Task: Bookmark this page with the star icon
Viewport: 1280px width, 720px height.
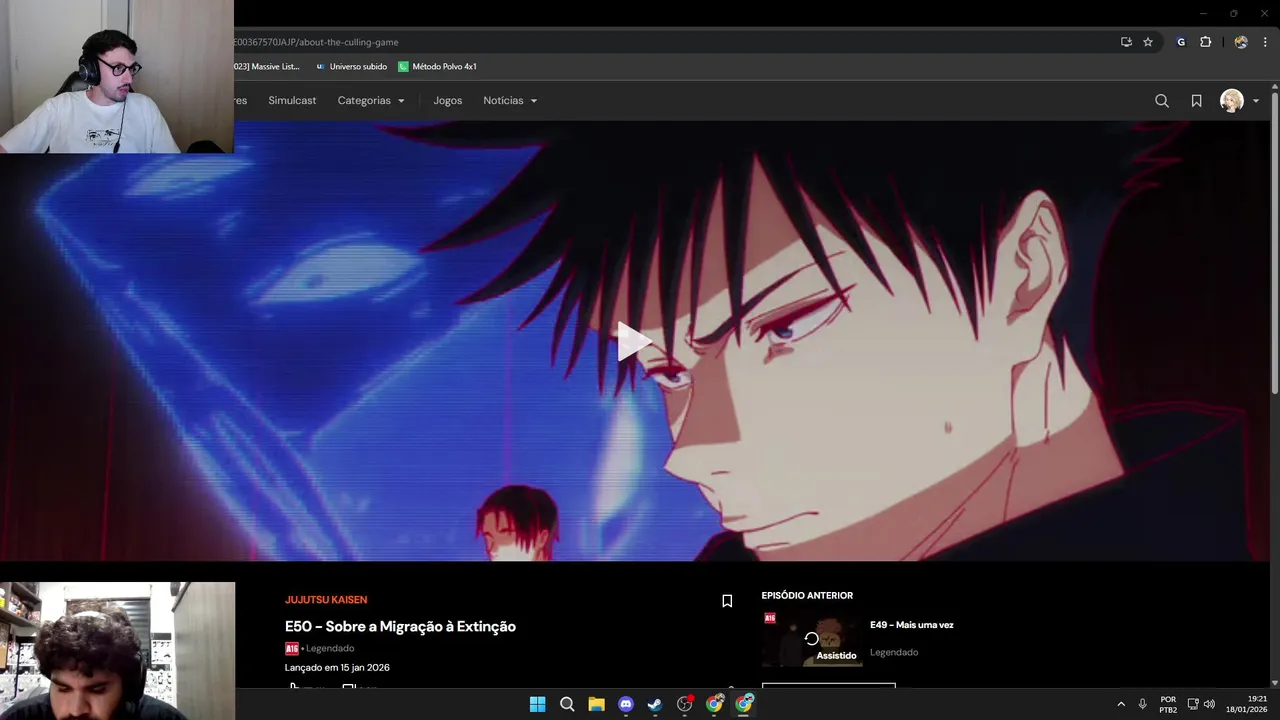Action: [1148, 42]
